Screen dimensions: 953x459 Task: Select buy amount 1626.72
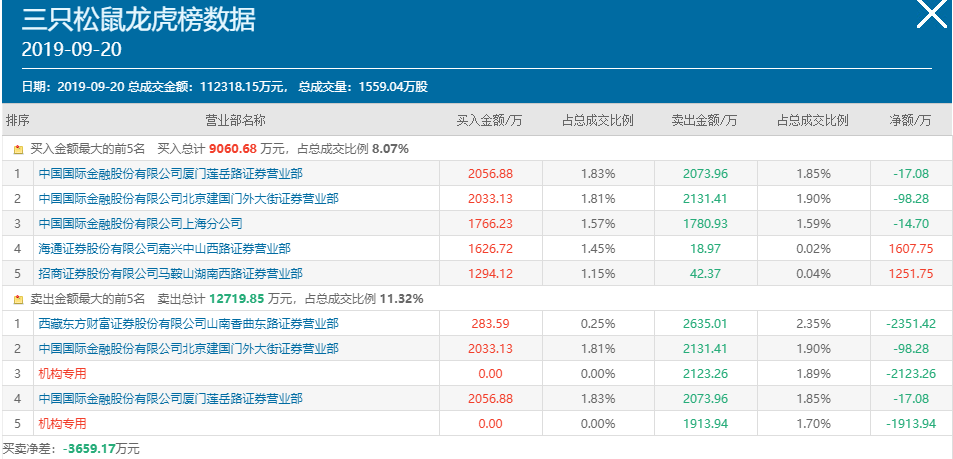coord(490,249)
